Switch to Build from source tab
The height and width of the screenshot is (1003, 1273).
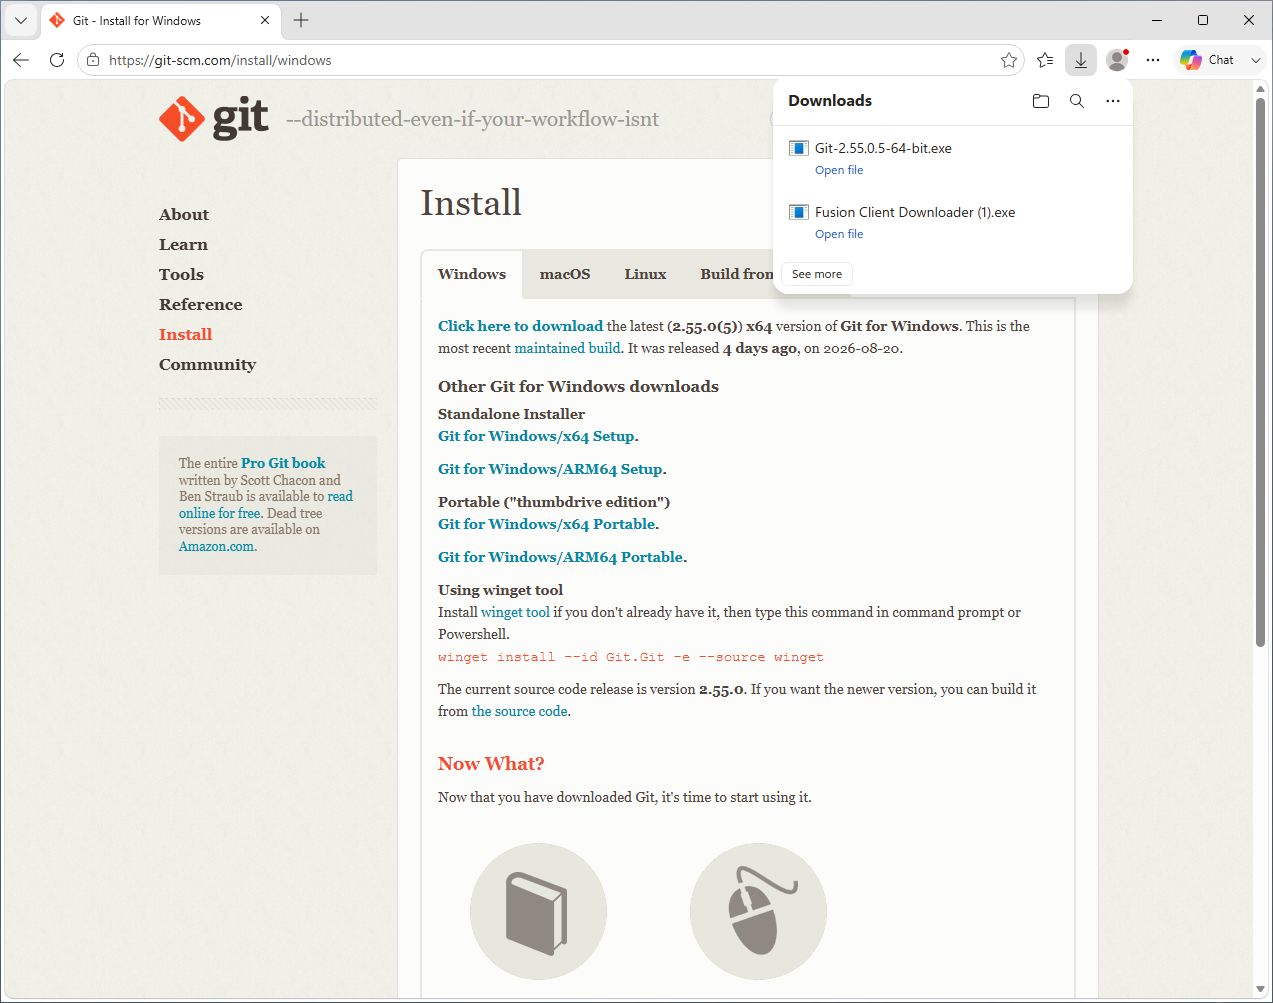point(737,274)
